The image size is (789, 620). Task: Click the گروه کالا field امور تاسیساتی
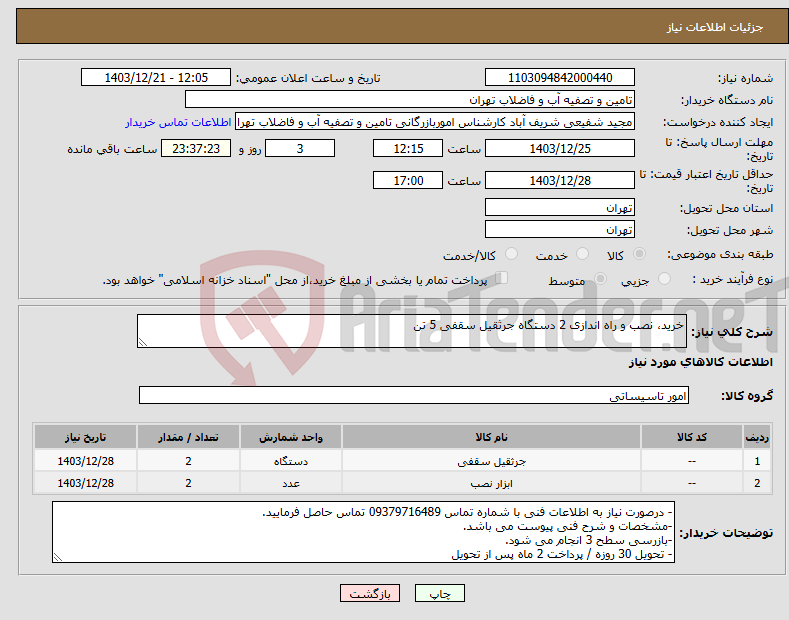tap(414, 396)
